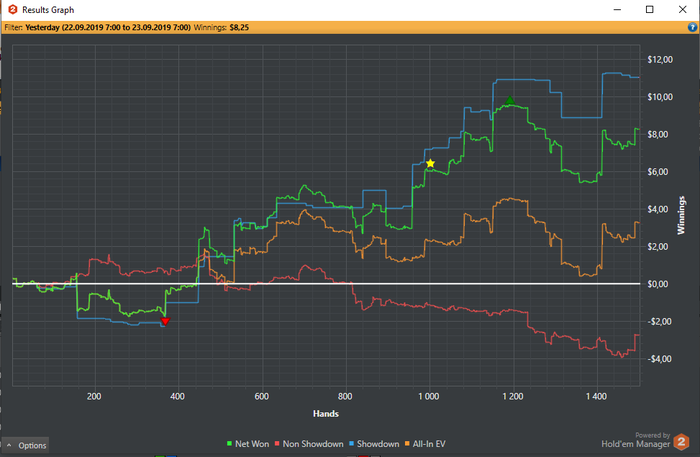Toggle the Net Won legend entry

coord(248,444)
